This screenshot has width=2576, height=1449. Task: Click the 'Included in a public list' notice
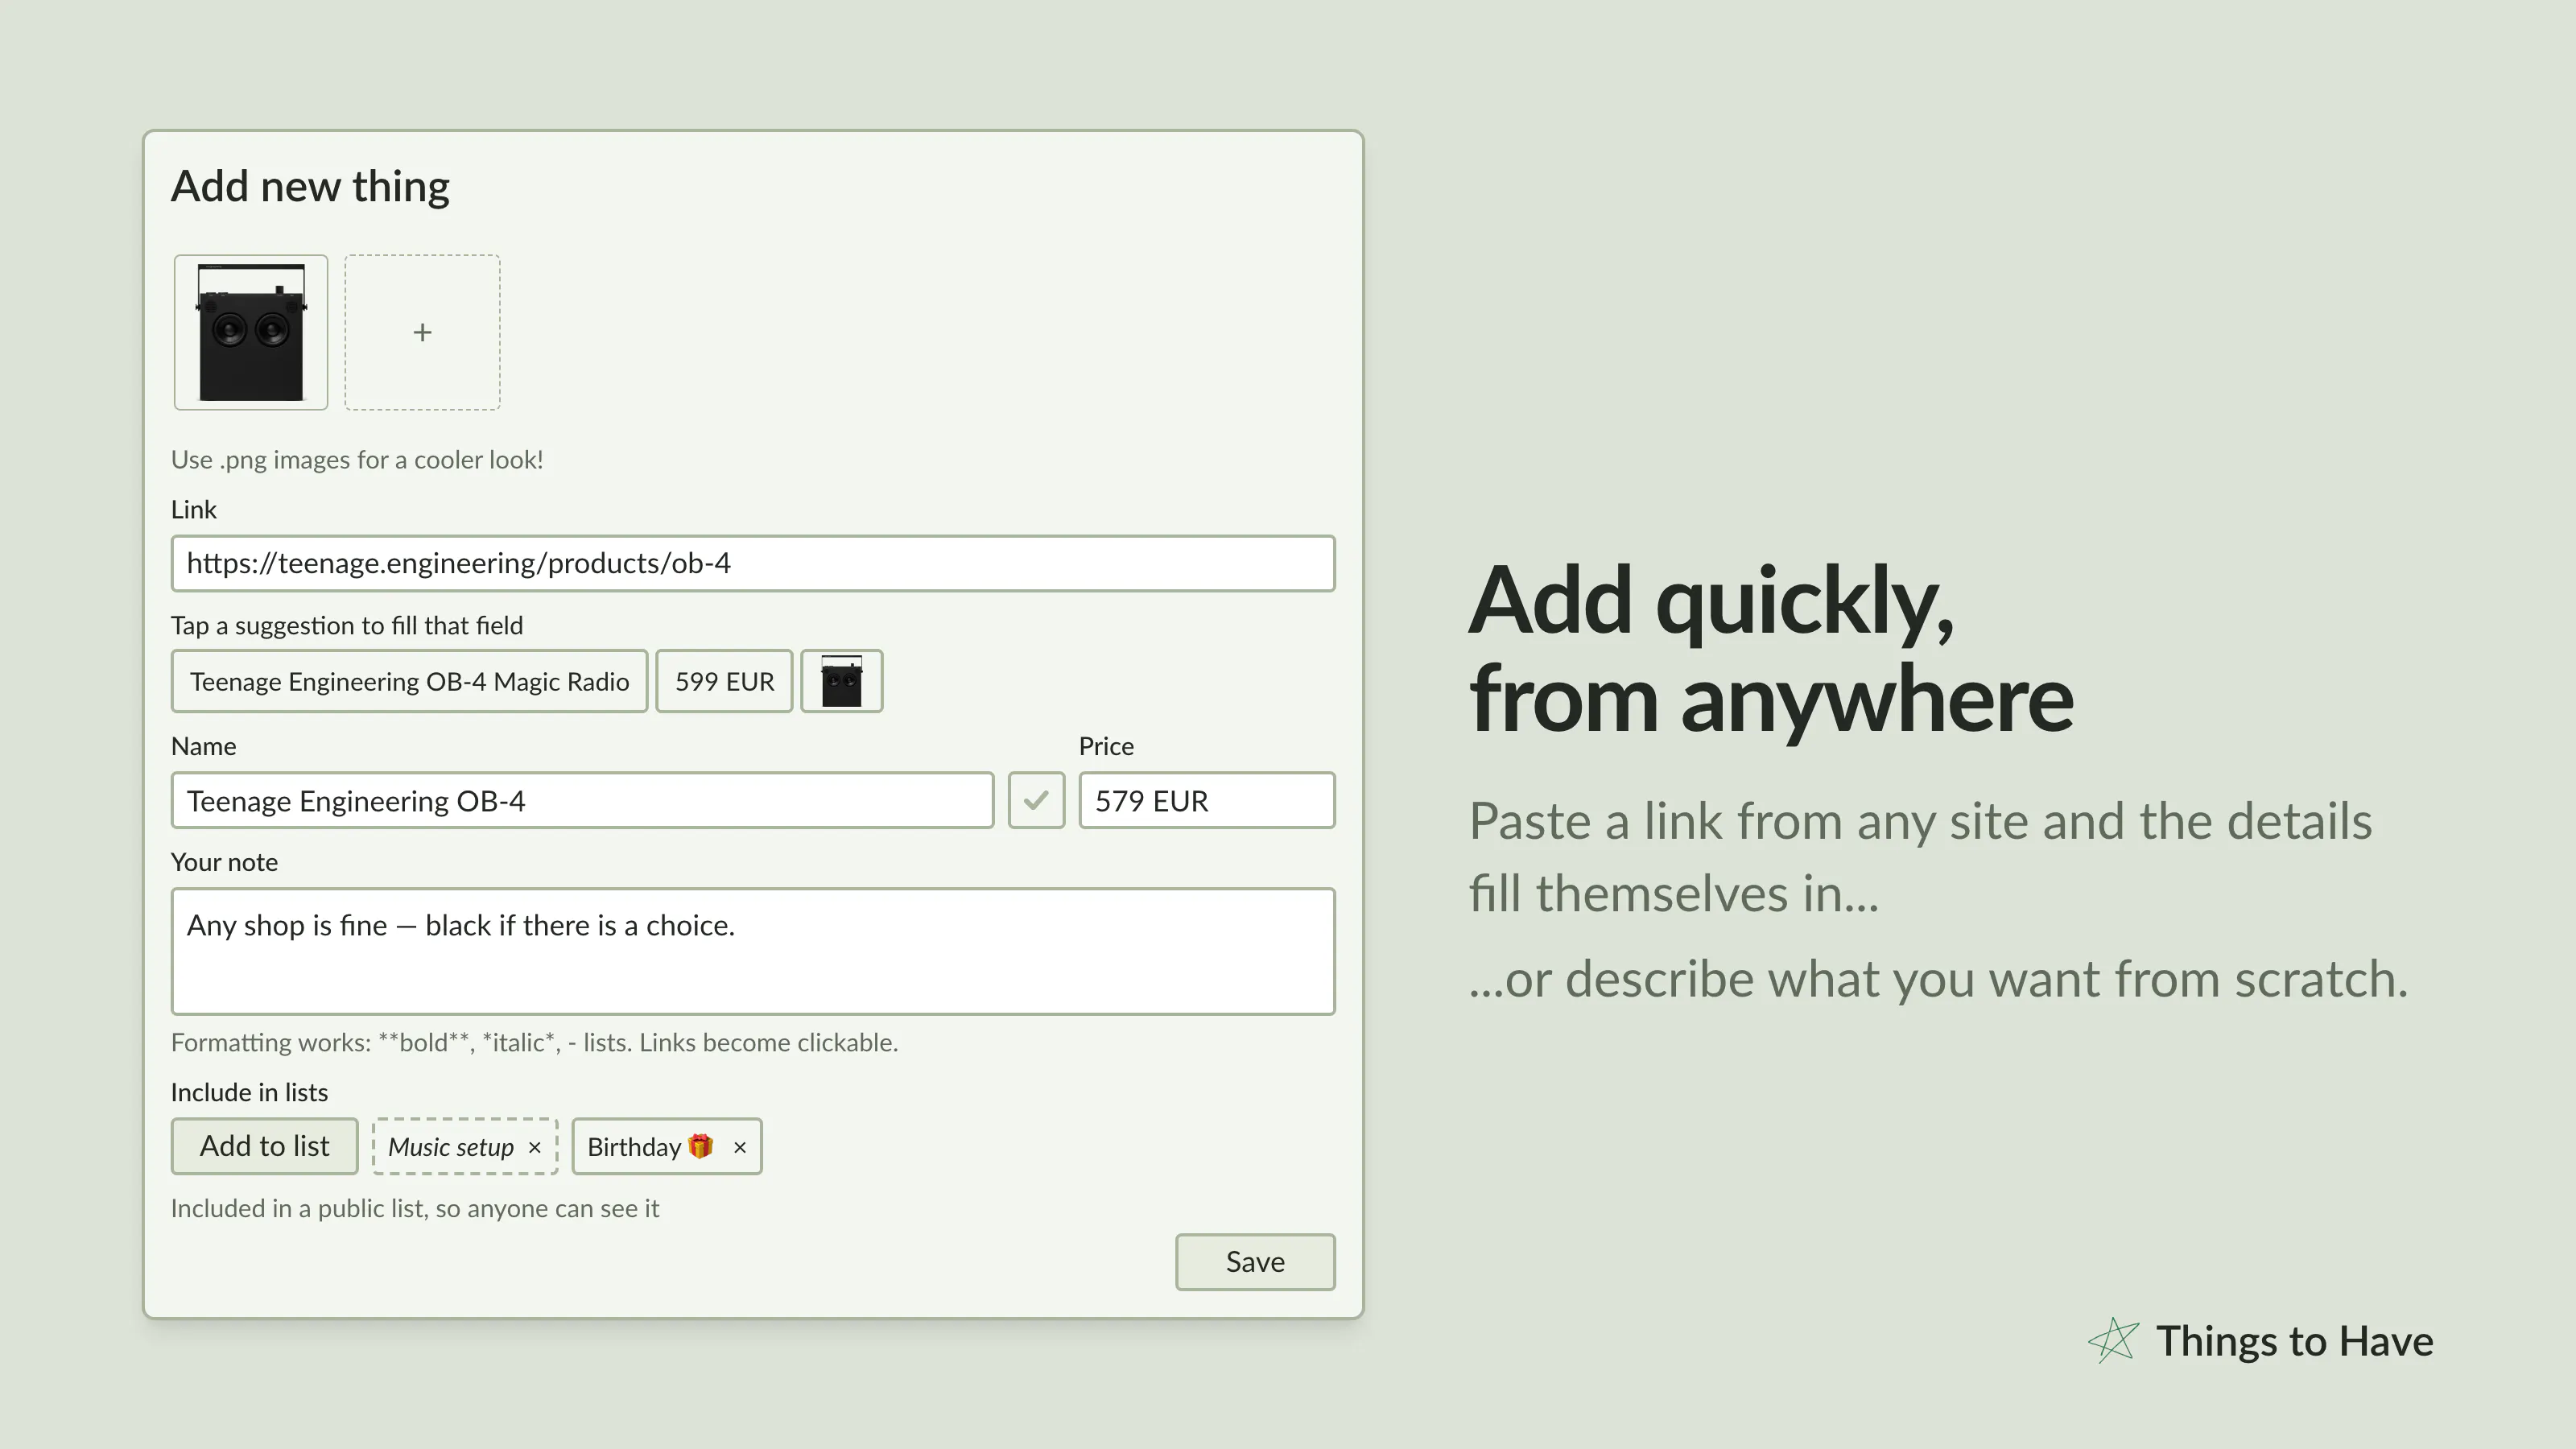click(x=415, y=1208)
